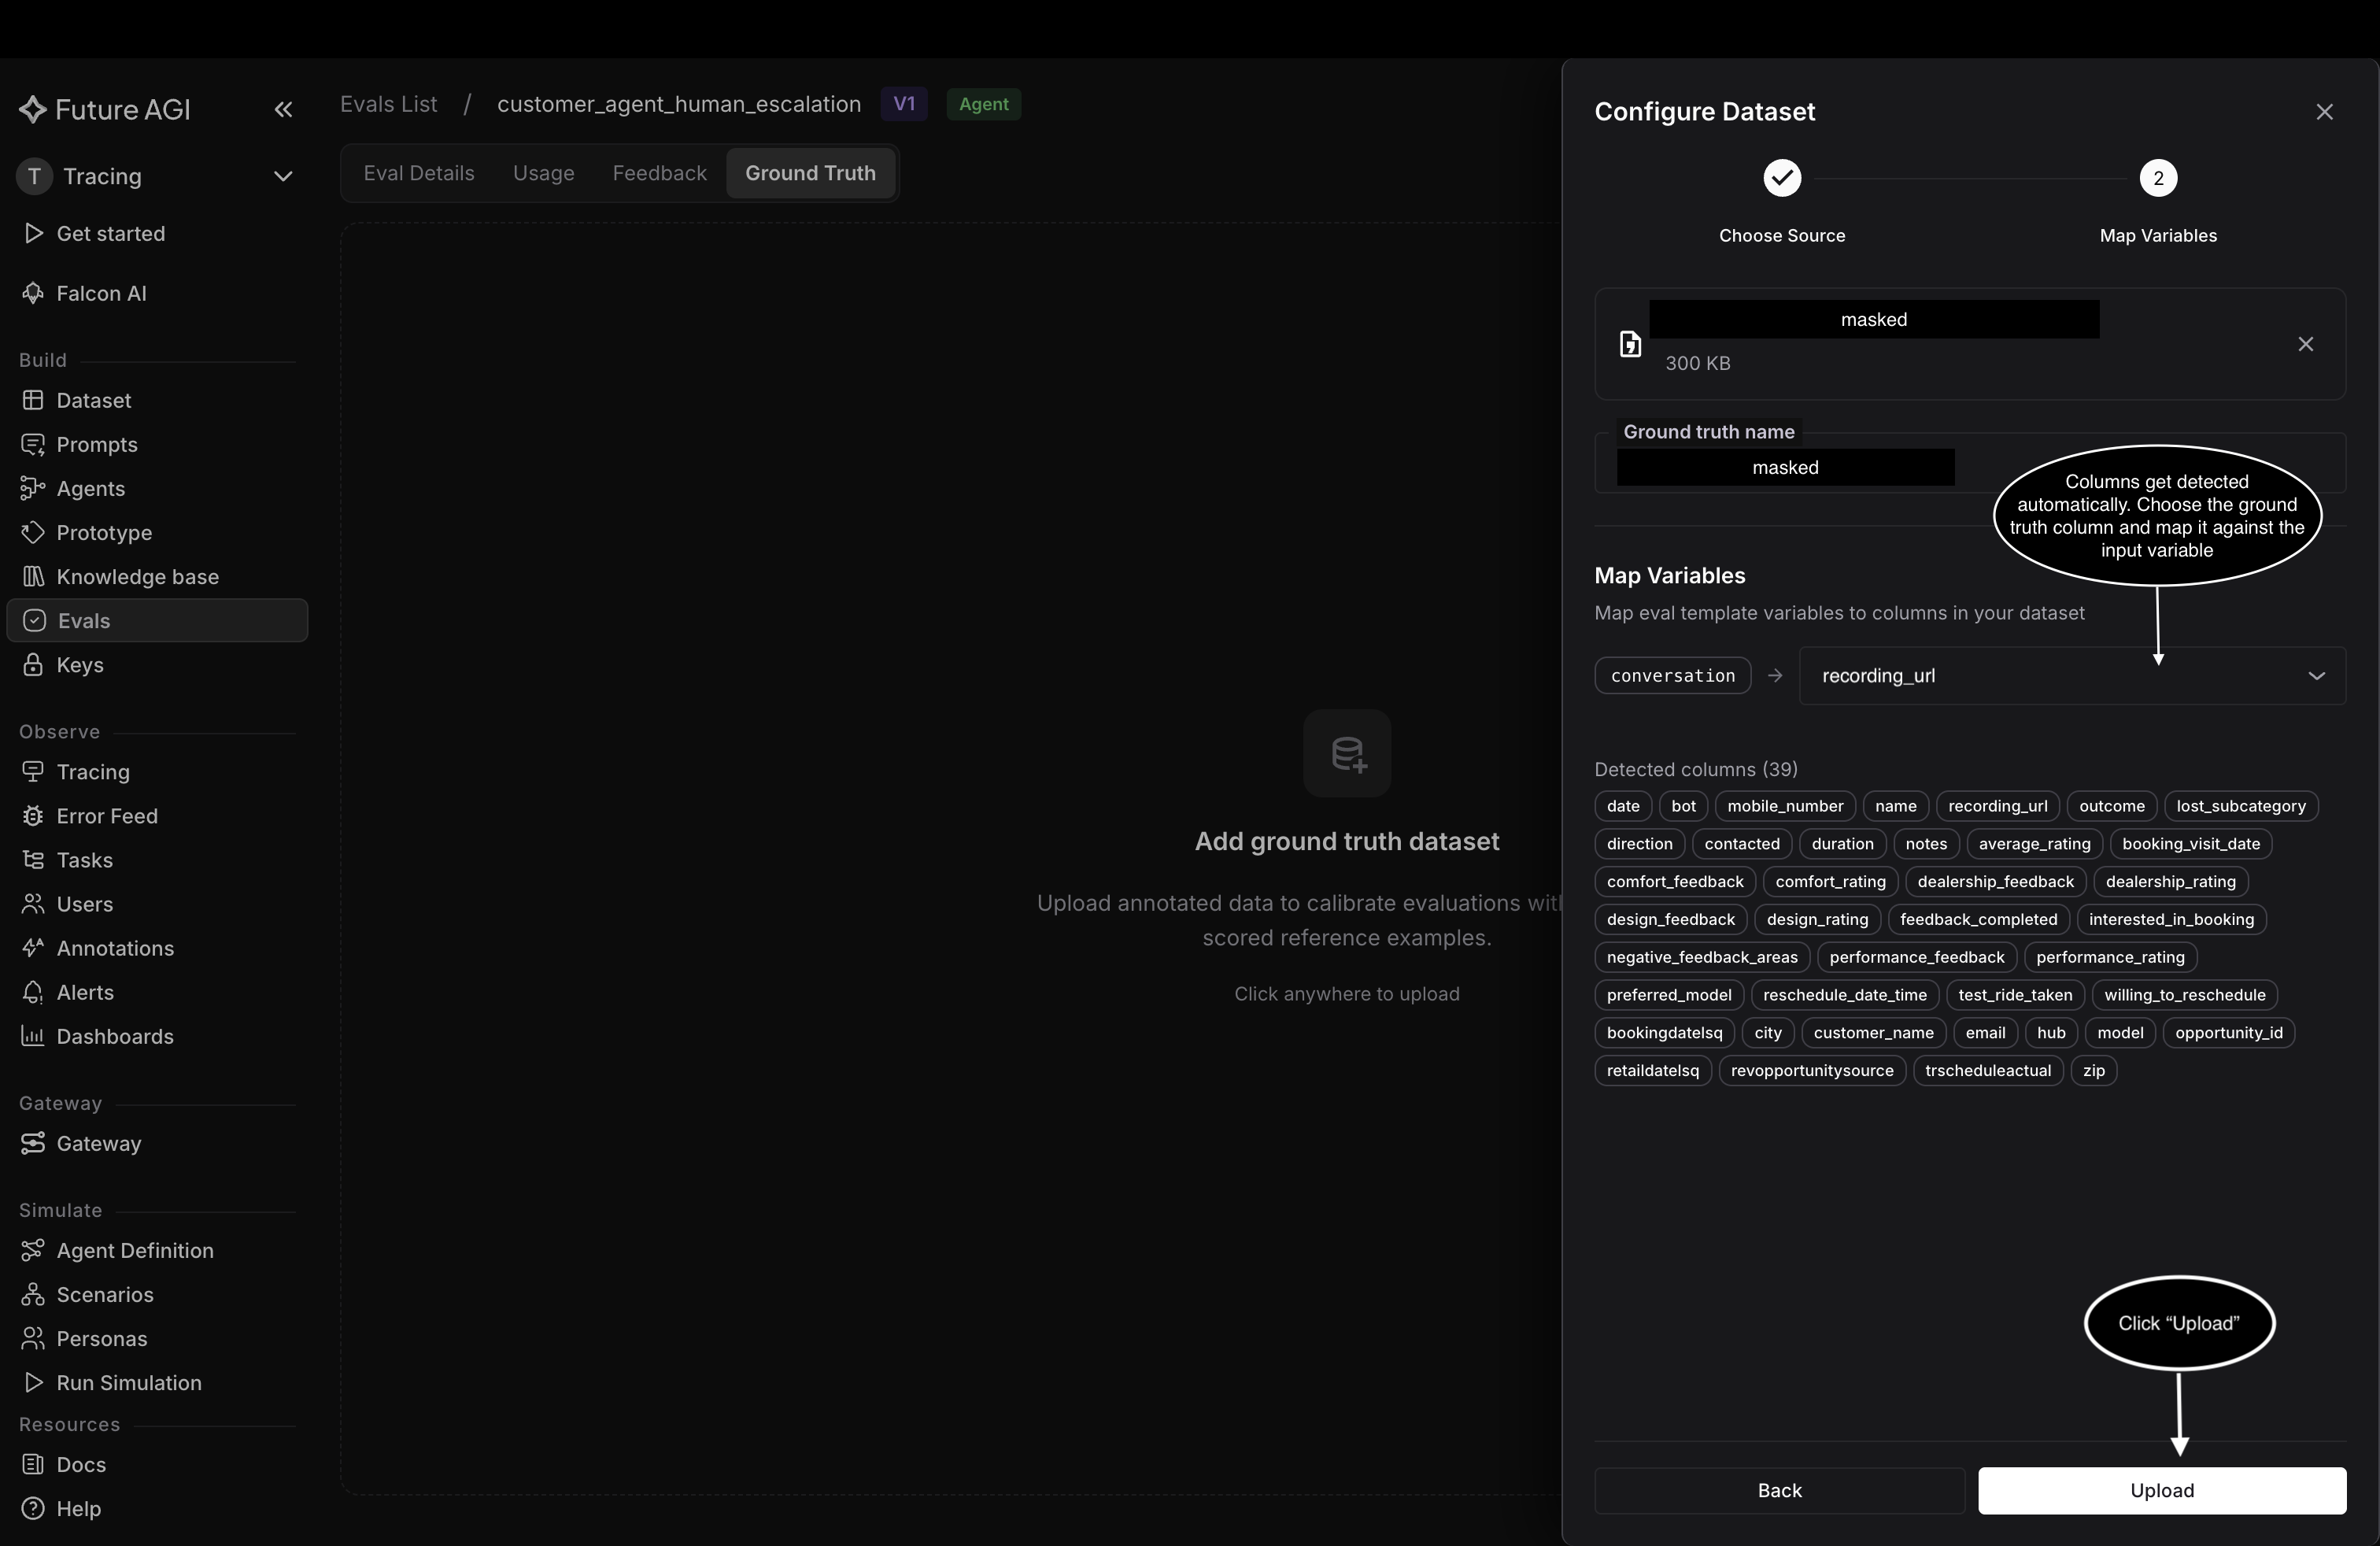This screenshot has width=2380, height=1546.
Task: Click the Evals checkmark icon
Action: (x=34, y=620)
